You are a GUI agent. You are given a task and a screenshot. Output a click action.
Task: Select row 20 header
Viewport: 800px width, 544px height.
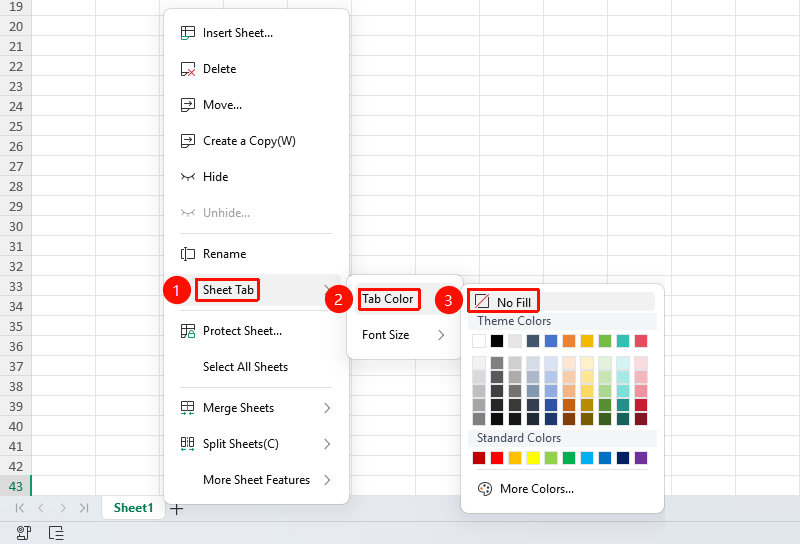coord(16,27)
